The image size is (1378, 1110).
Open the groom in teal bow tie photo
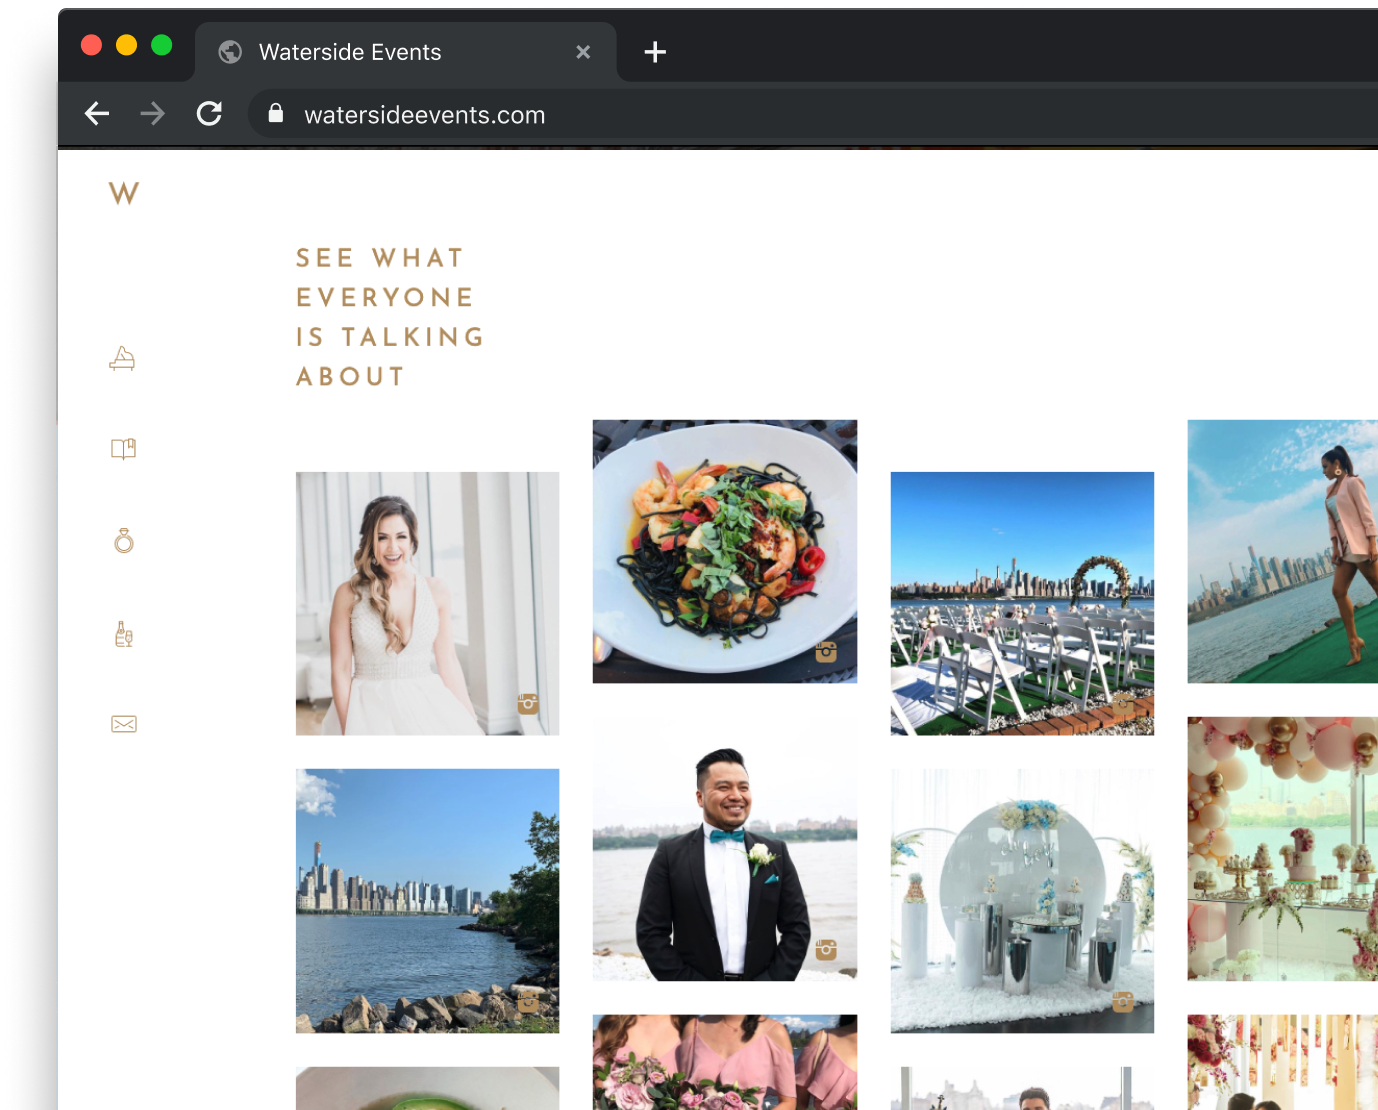tap(725, 849)
